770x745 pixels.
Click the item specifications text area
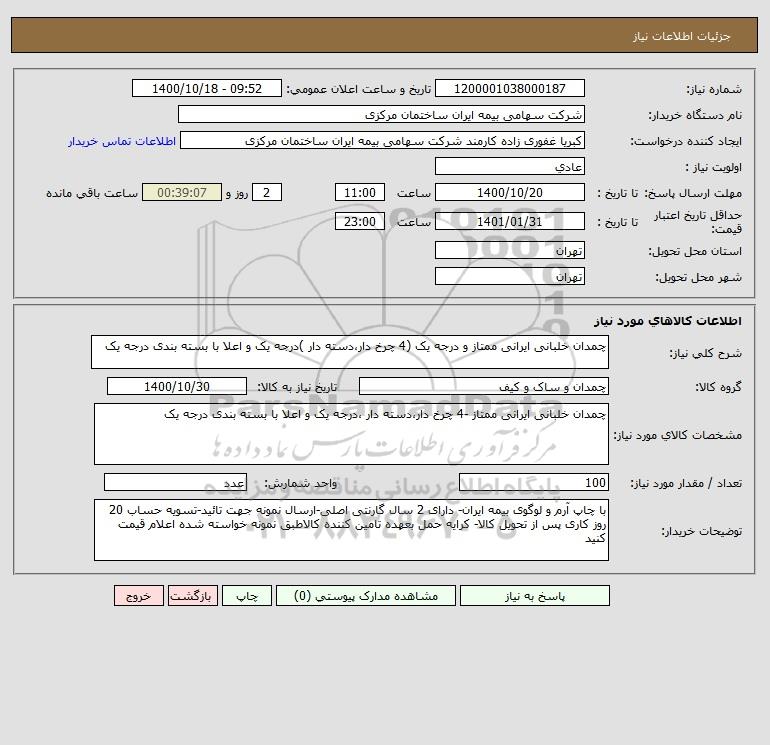click(351, 434)
